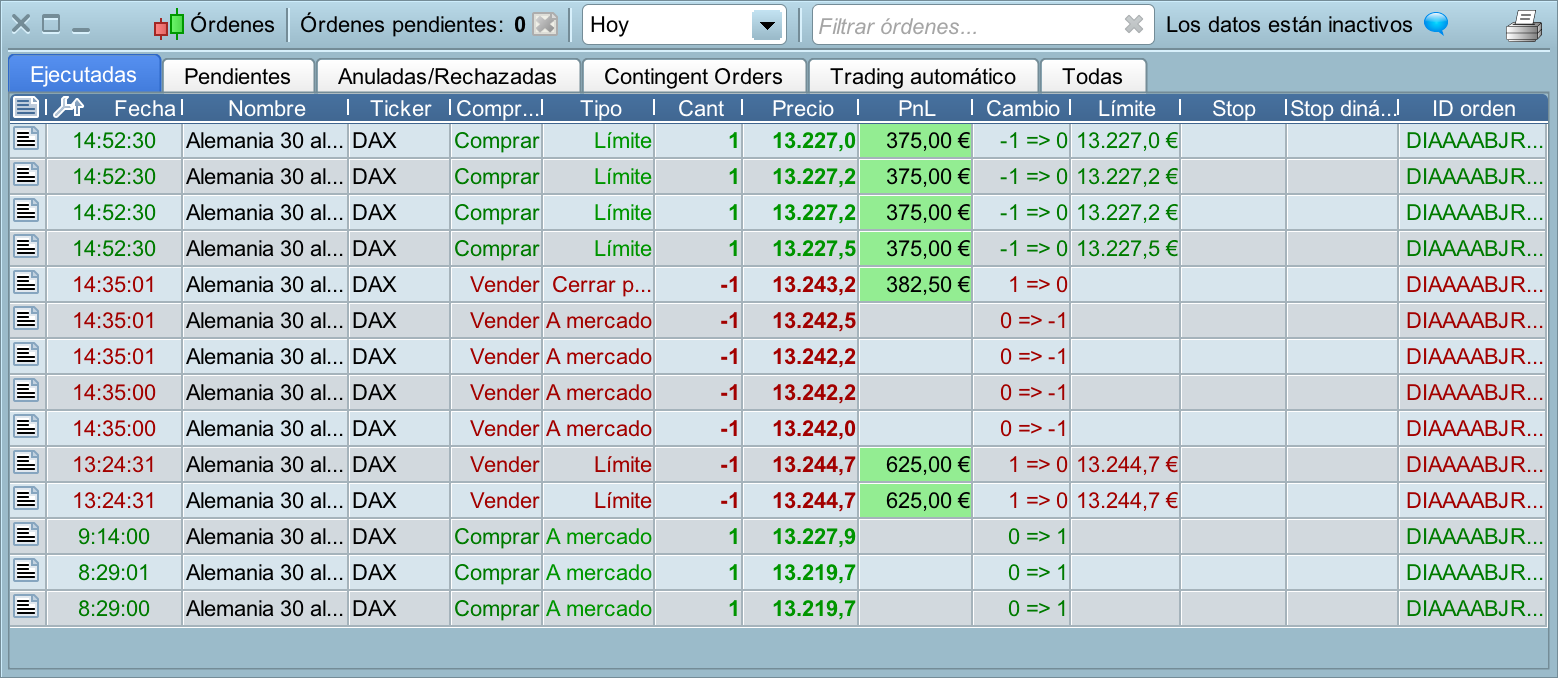The width and height of the screenshot is (1558, 678).
Task: Sort by the Fecha column header
Action: pos(144,108)
